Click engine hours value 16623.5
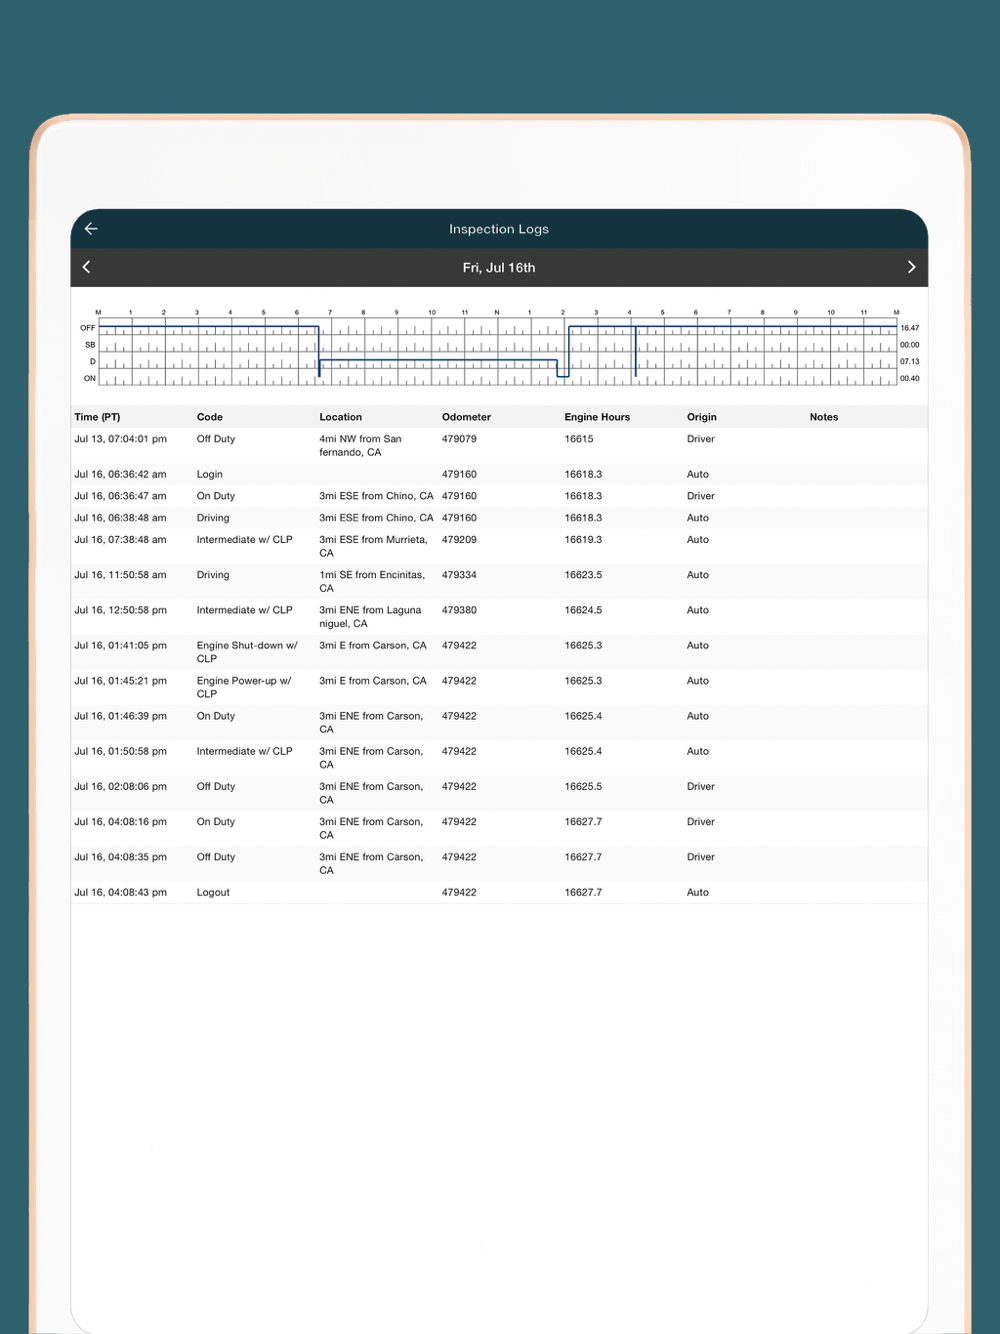The height and width of the screenshot is (1334, 1000). tap(583, 575)
